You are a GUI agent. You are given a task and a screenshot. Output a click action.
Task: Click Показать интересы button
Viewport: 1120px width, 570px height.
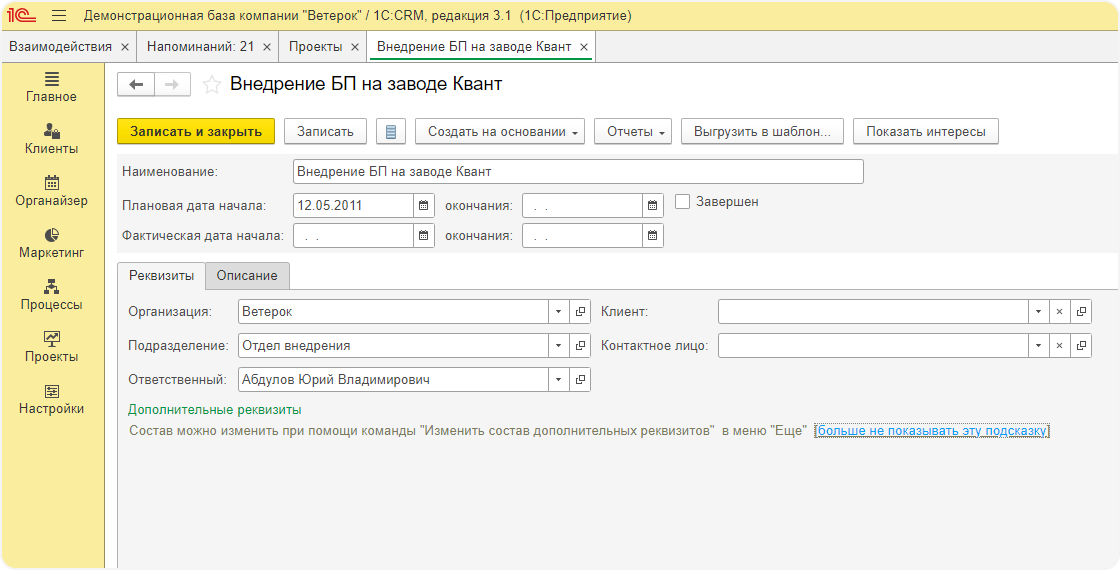click(x=926, y=131)
